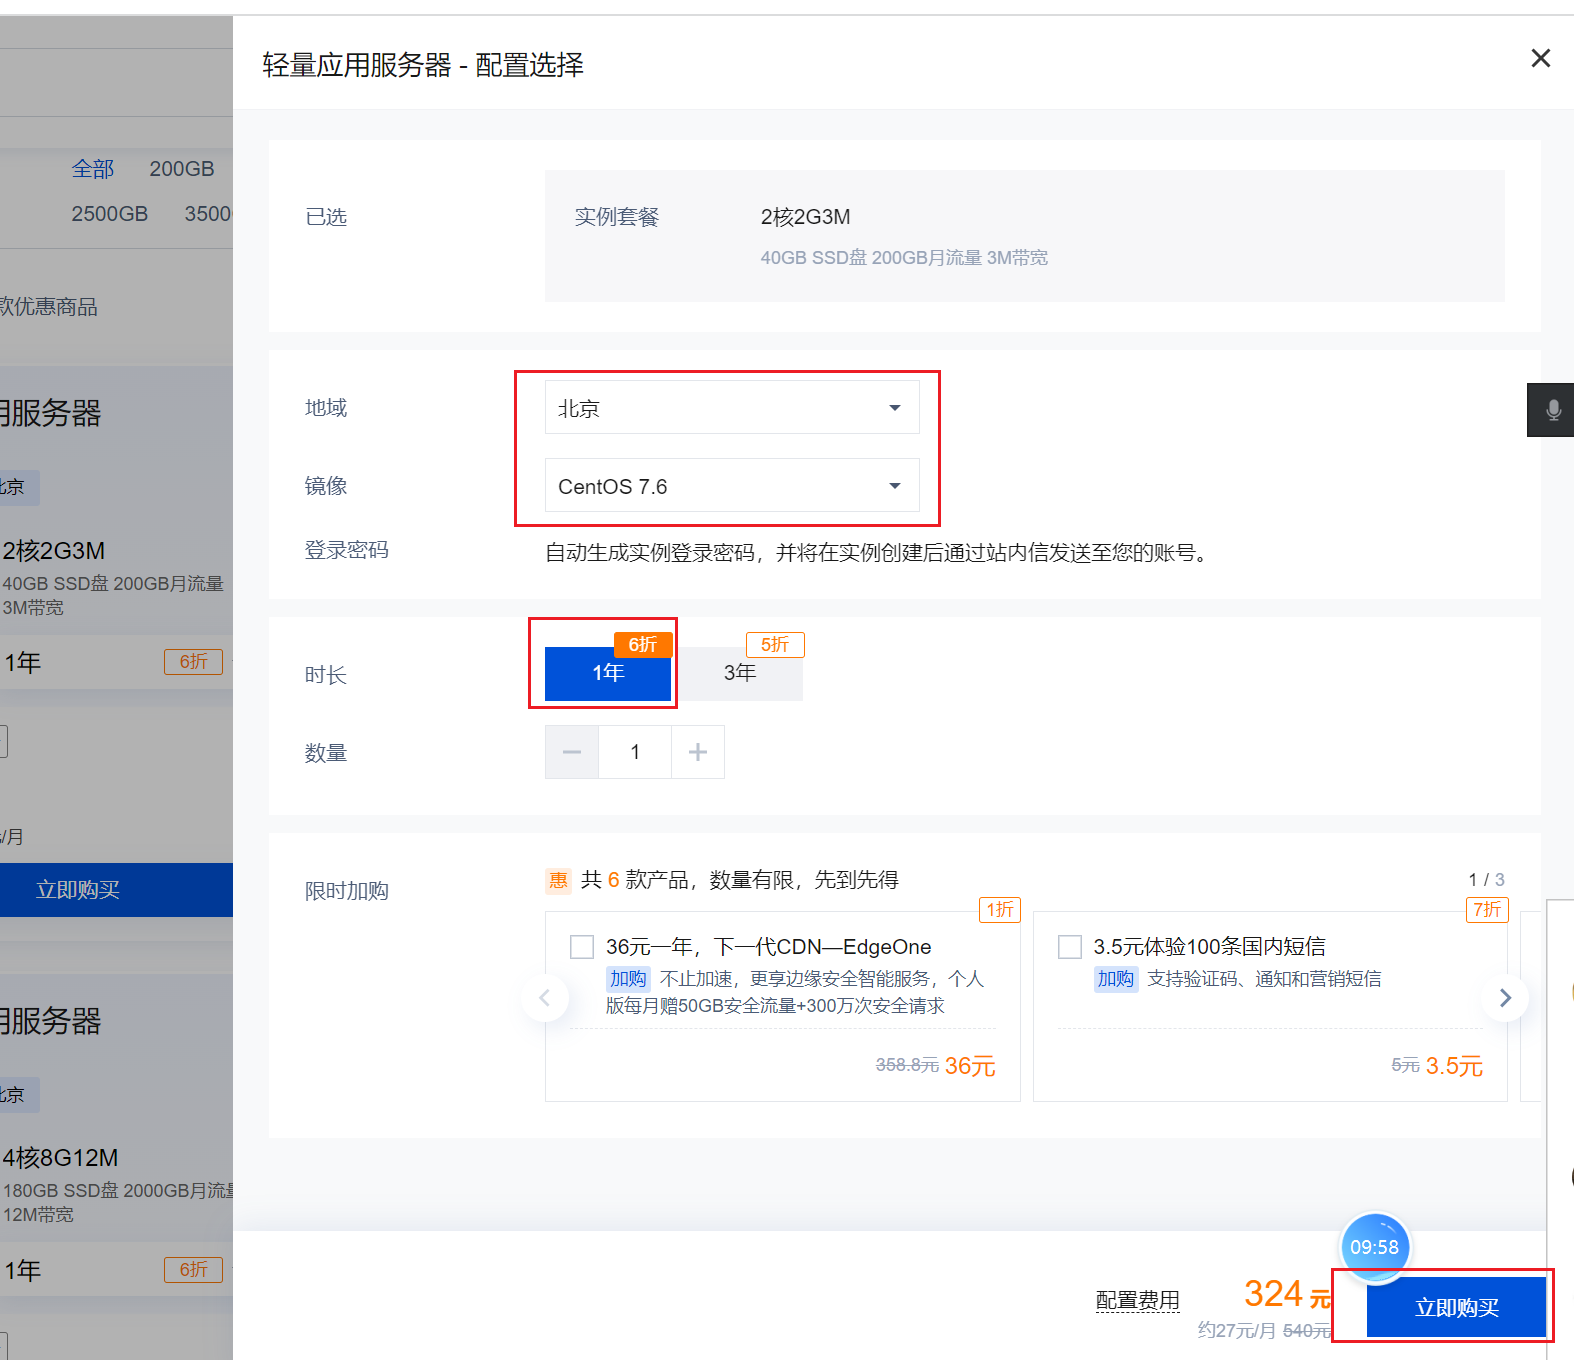Check the 36元 EdgeOne CDN add-on
This screenshot has width=1574, height=1360.
click(582, 947)
